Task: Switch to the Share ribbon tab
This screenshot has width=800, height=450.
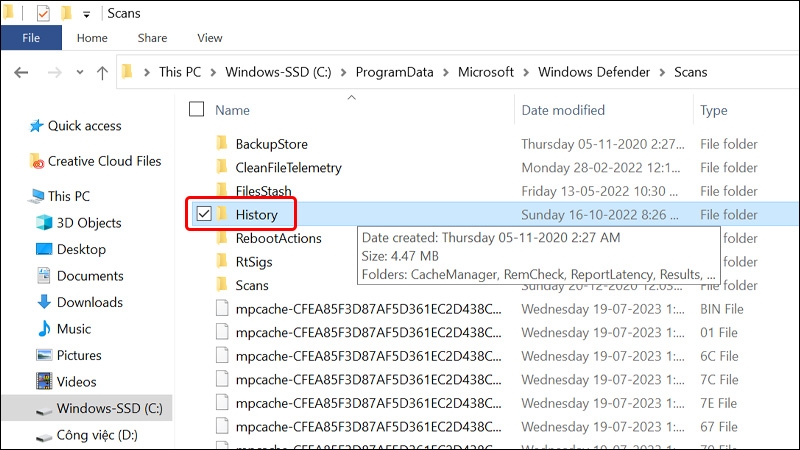Action: [152, 38]
